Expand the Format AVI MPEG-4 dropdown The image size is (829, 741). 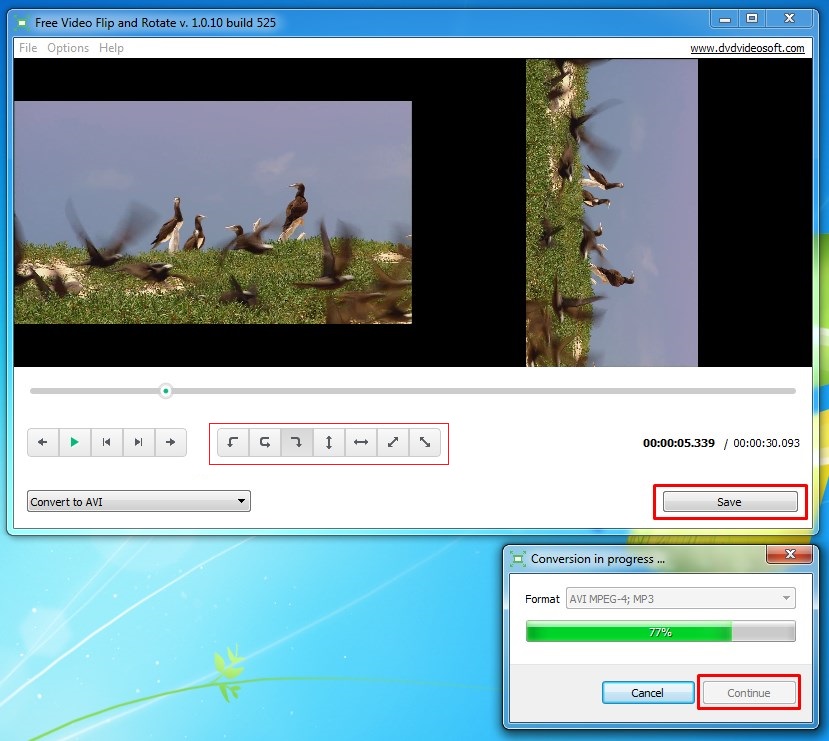click(680, 599)
